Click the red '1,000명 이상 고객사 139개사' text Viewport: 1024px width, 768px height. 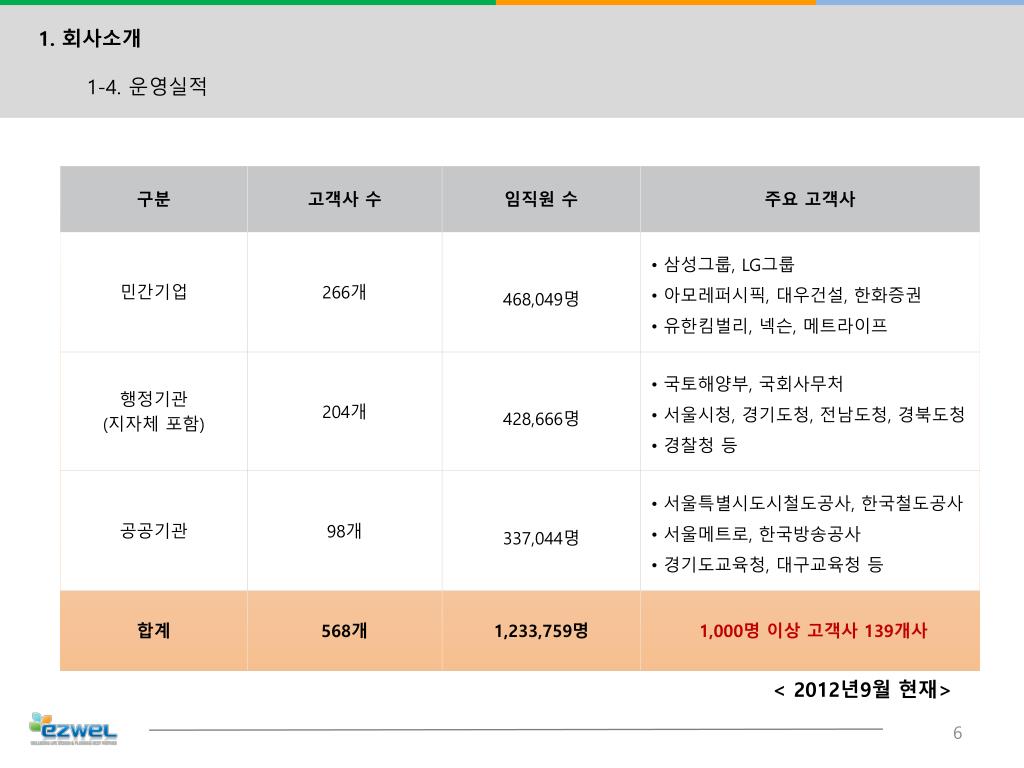[813, 631]
